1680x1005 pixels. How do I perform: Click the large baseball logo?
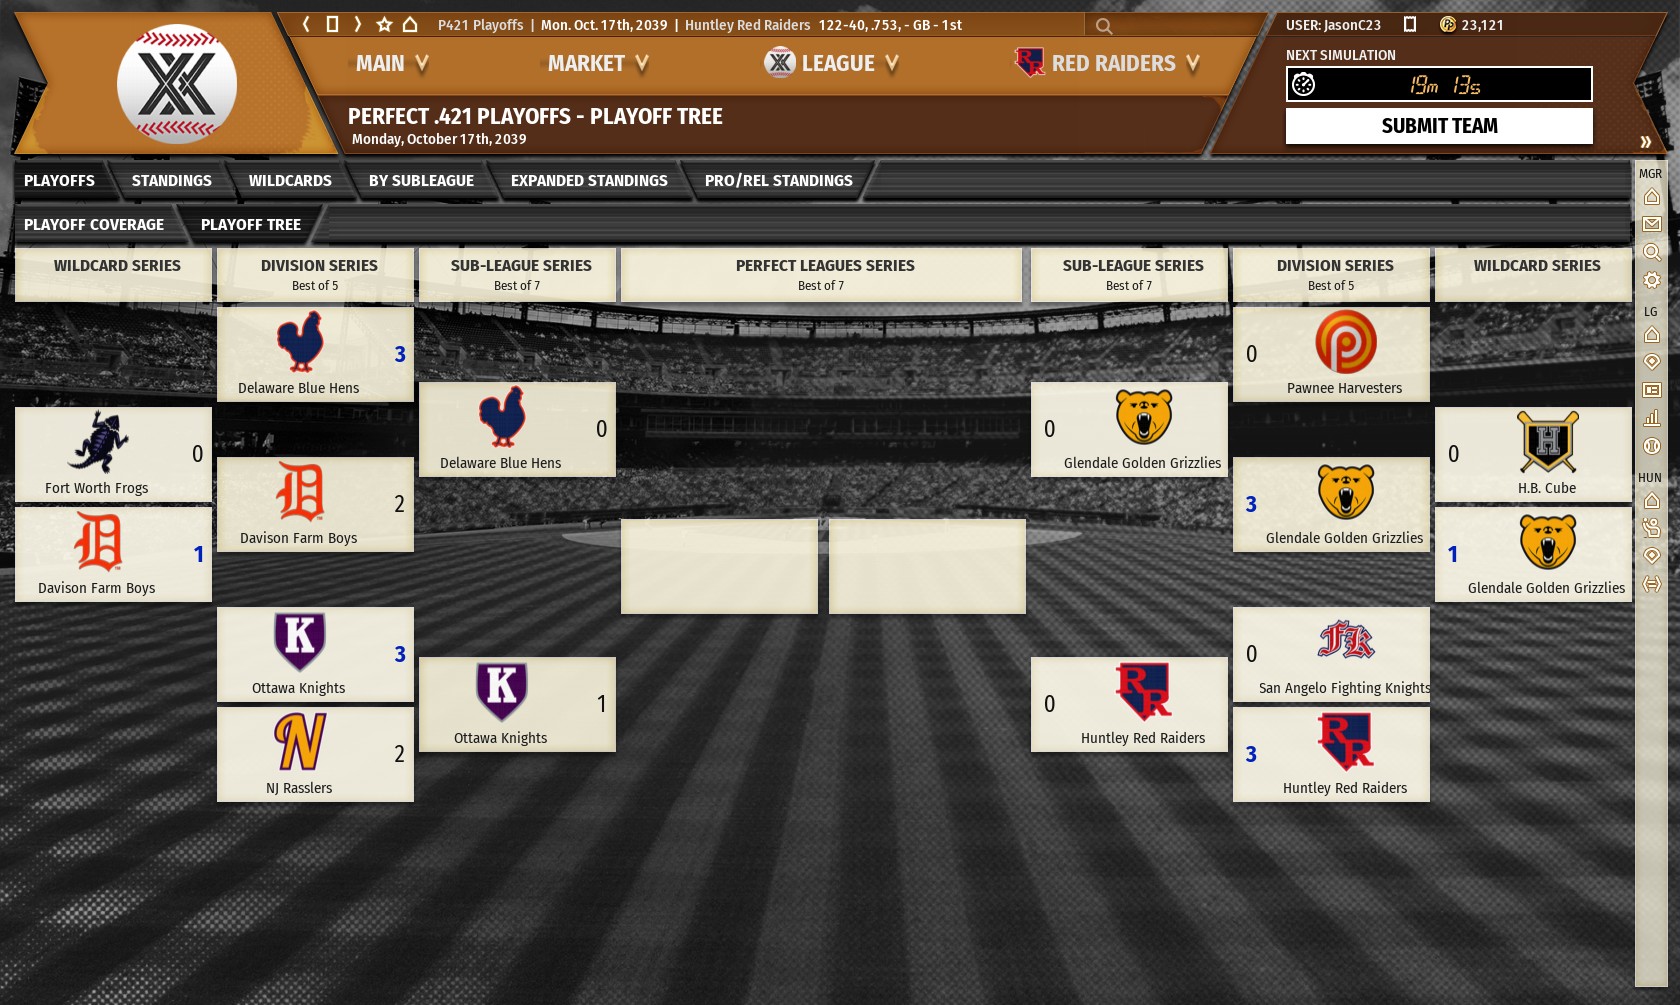coord(177,84)
